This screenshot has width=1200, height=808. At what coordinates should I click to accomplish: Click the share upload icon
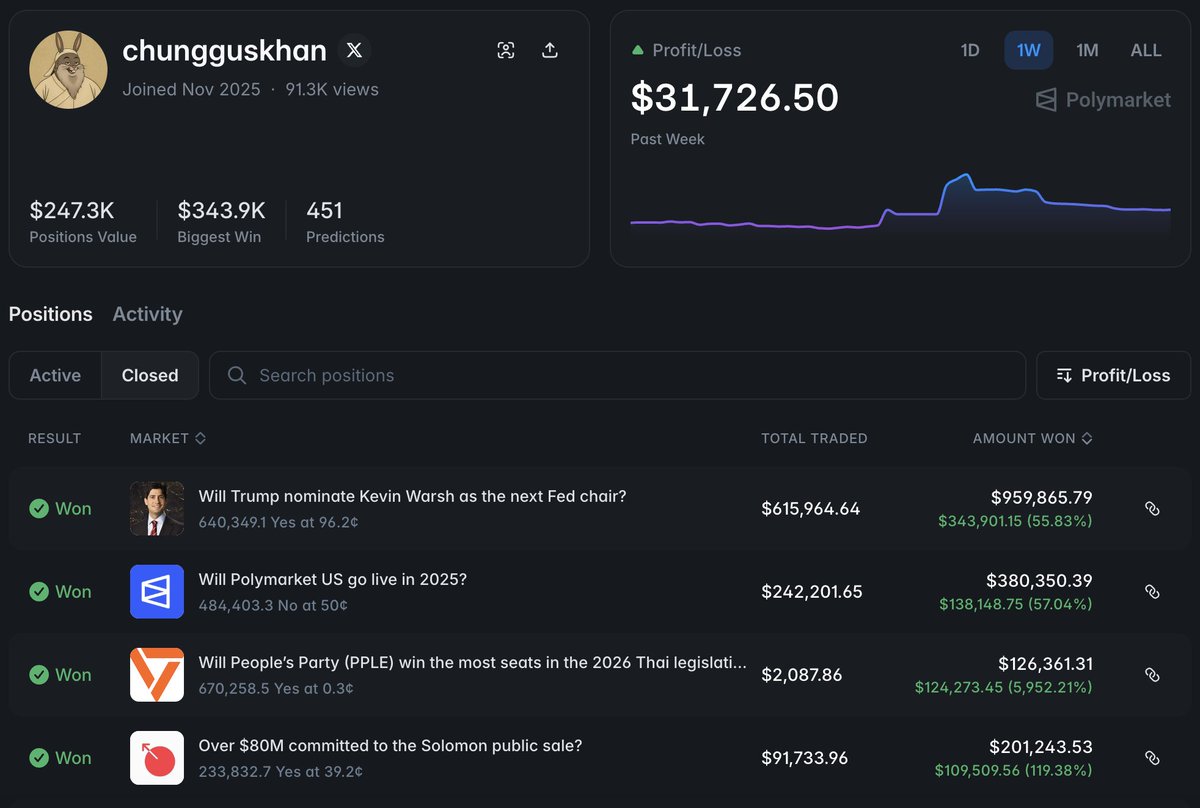click(x=550, y=51)
